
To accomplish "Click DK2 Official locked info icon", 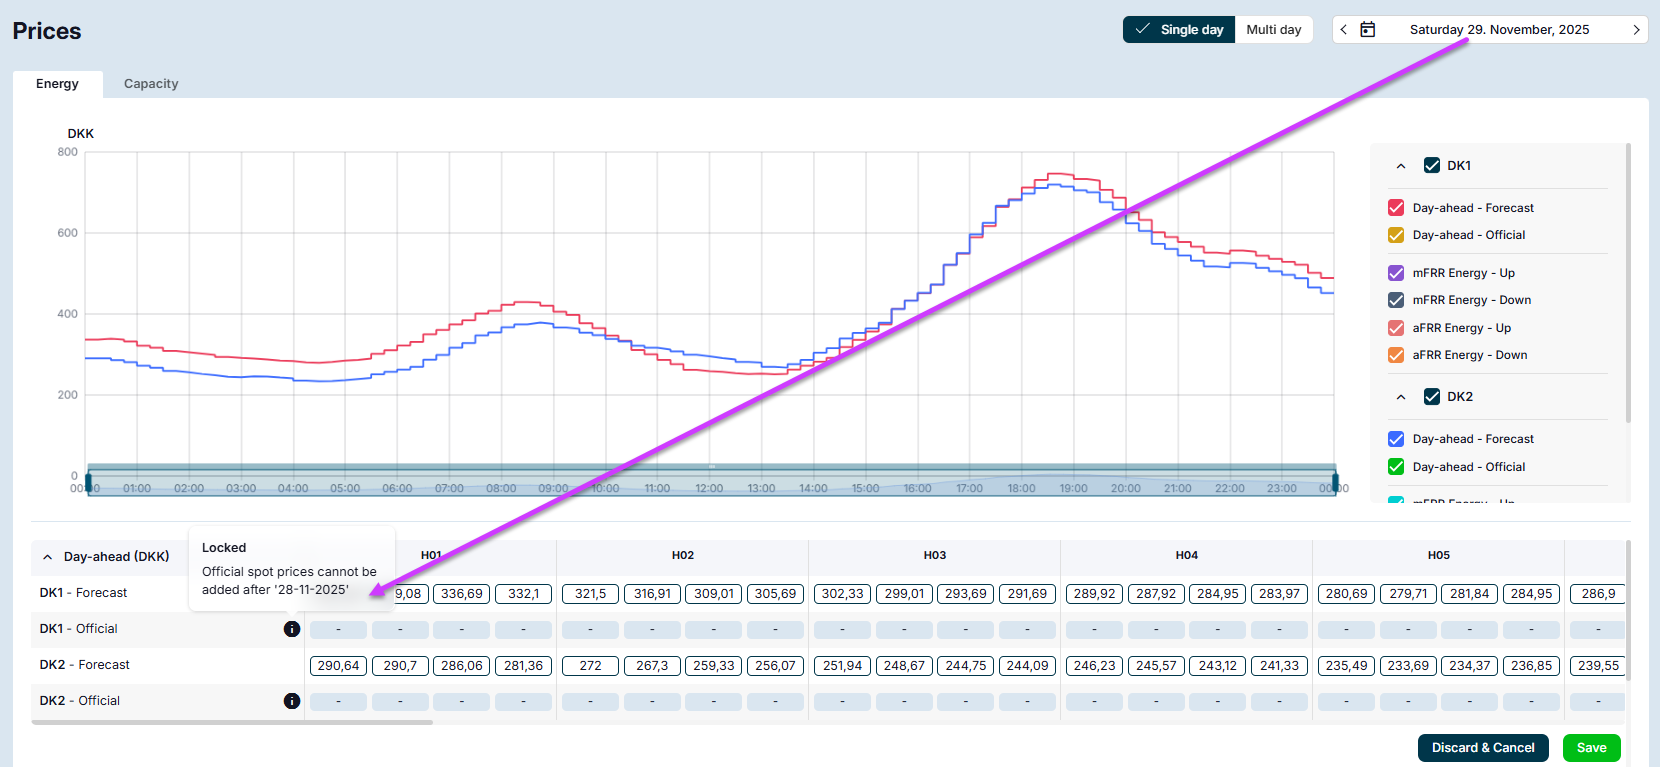I will click(292, 701).
